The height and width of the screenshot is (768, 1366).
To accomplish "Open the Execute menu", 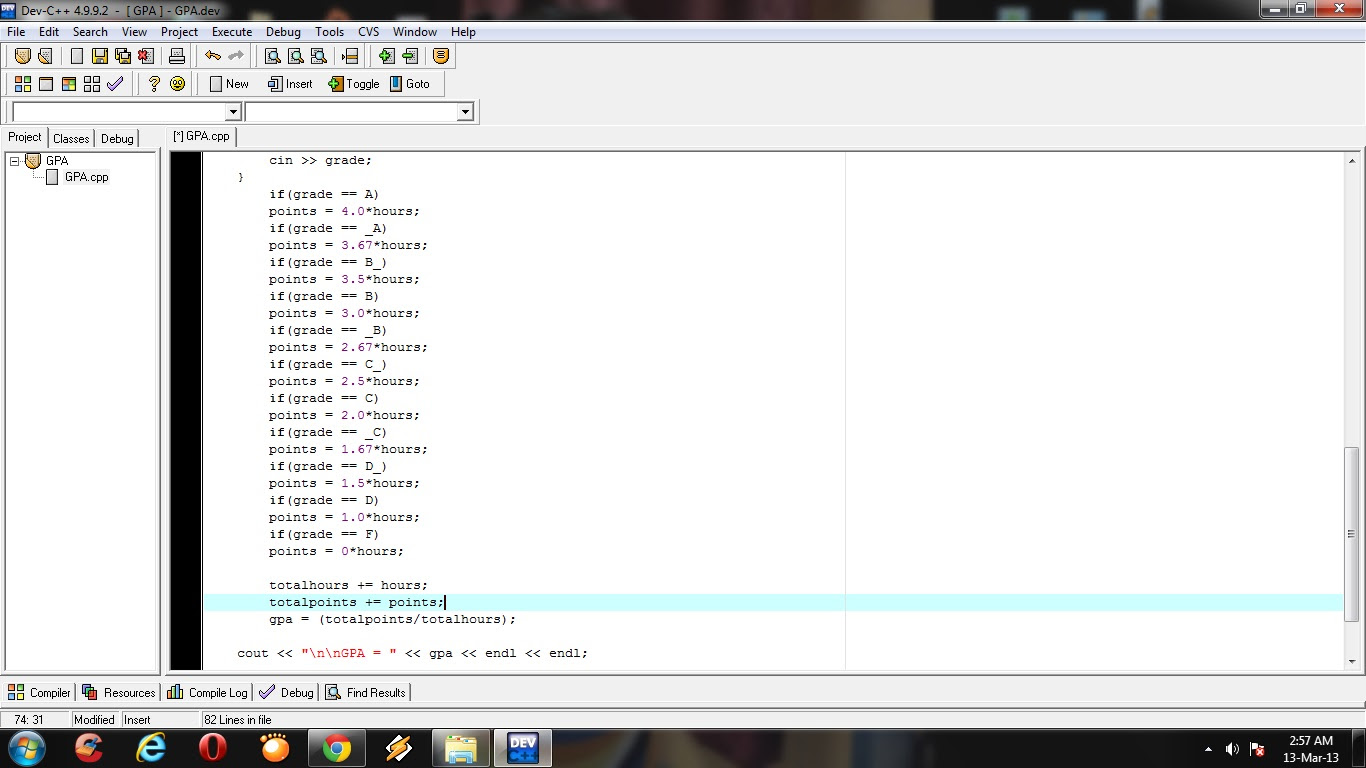I will pos(232,31).
